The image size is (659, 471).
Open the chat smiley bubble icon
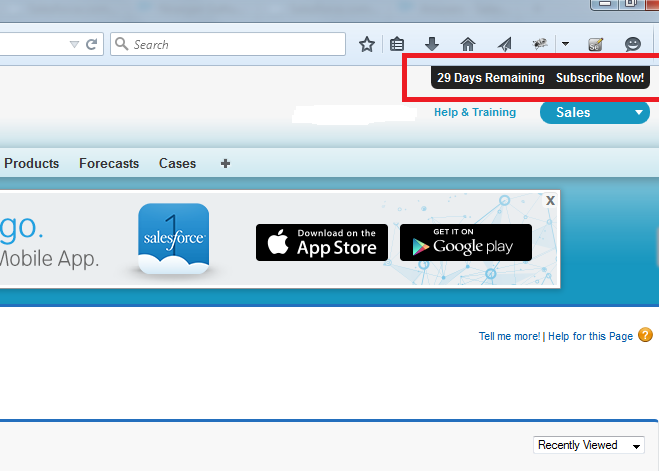click(x=633, y=44)
